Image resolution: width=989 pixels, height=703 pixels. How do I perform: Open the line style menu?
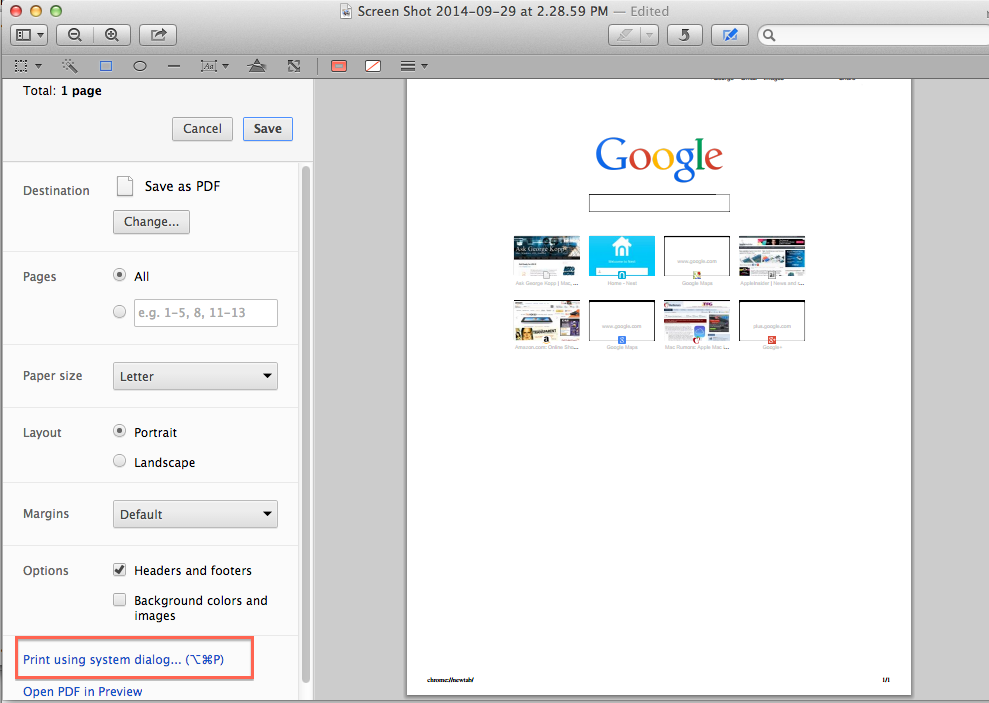coord(414,66)
